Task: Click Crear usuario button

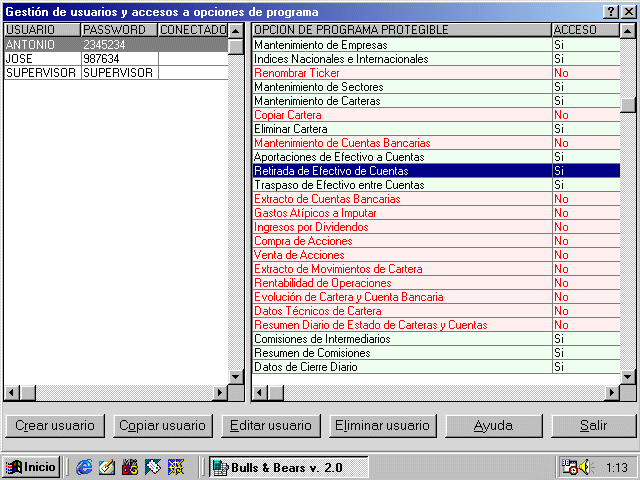Action: point(55,426)
